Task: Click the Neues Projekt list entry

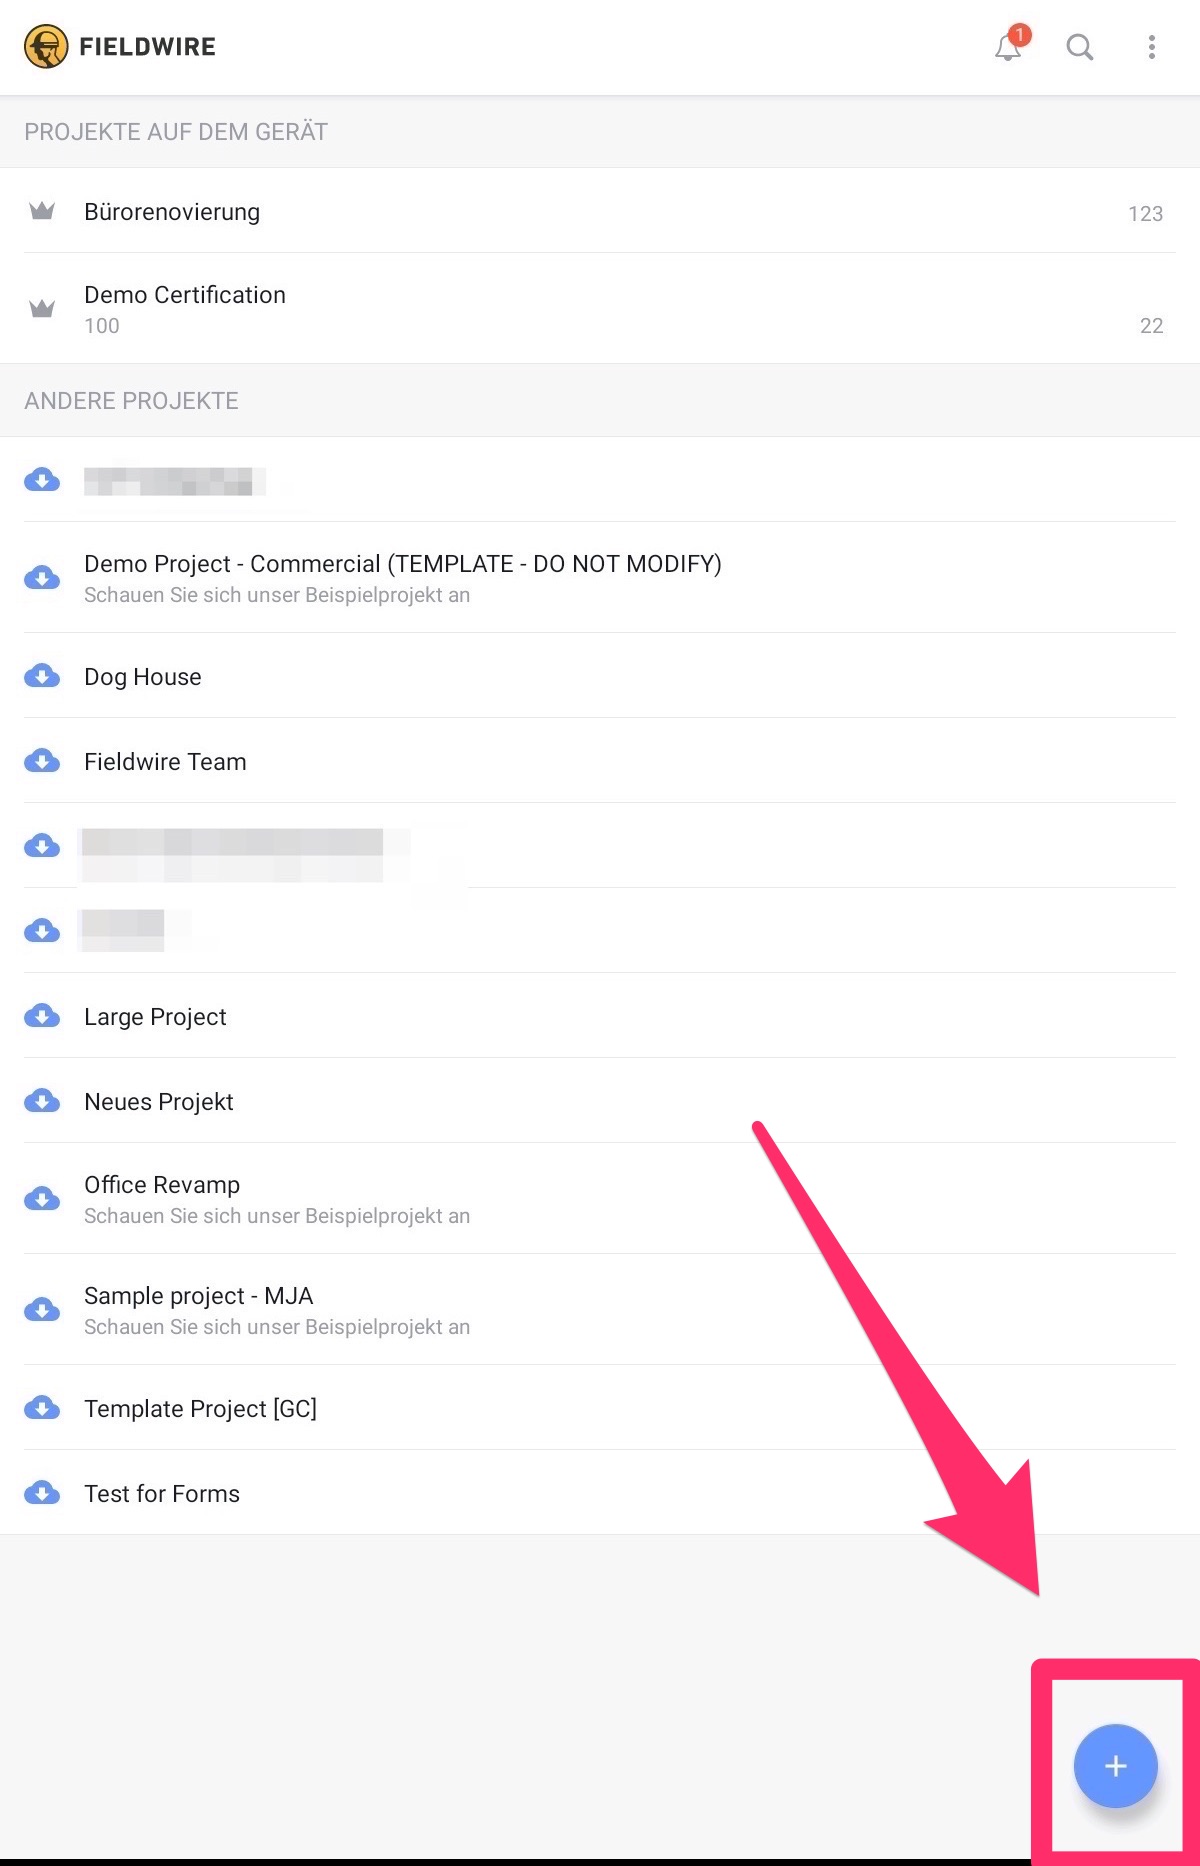Action: (159, 1102)
